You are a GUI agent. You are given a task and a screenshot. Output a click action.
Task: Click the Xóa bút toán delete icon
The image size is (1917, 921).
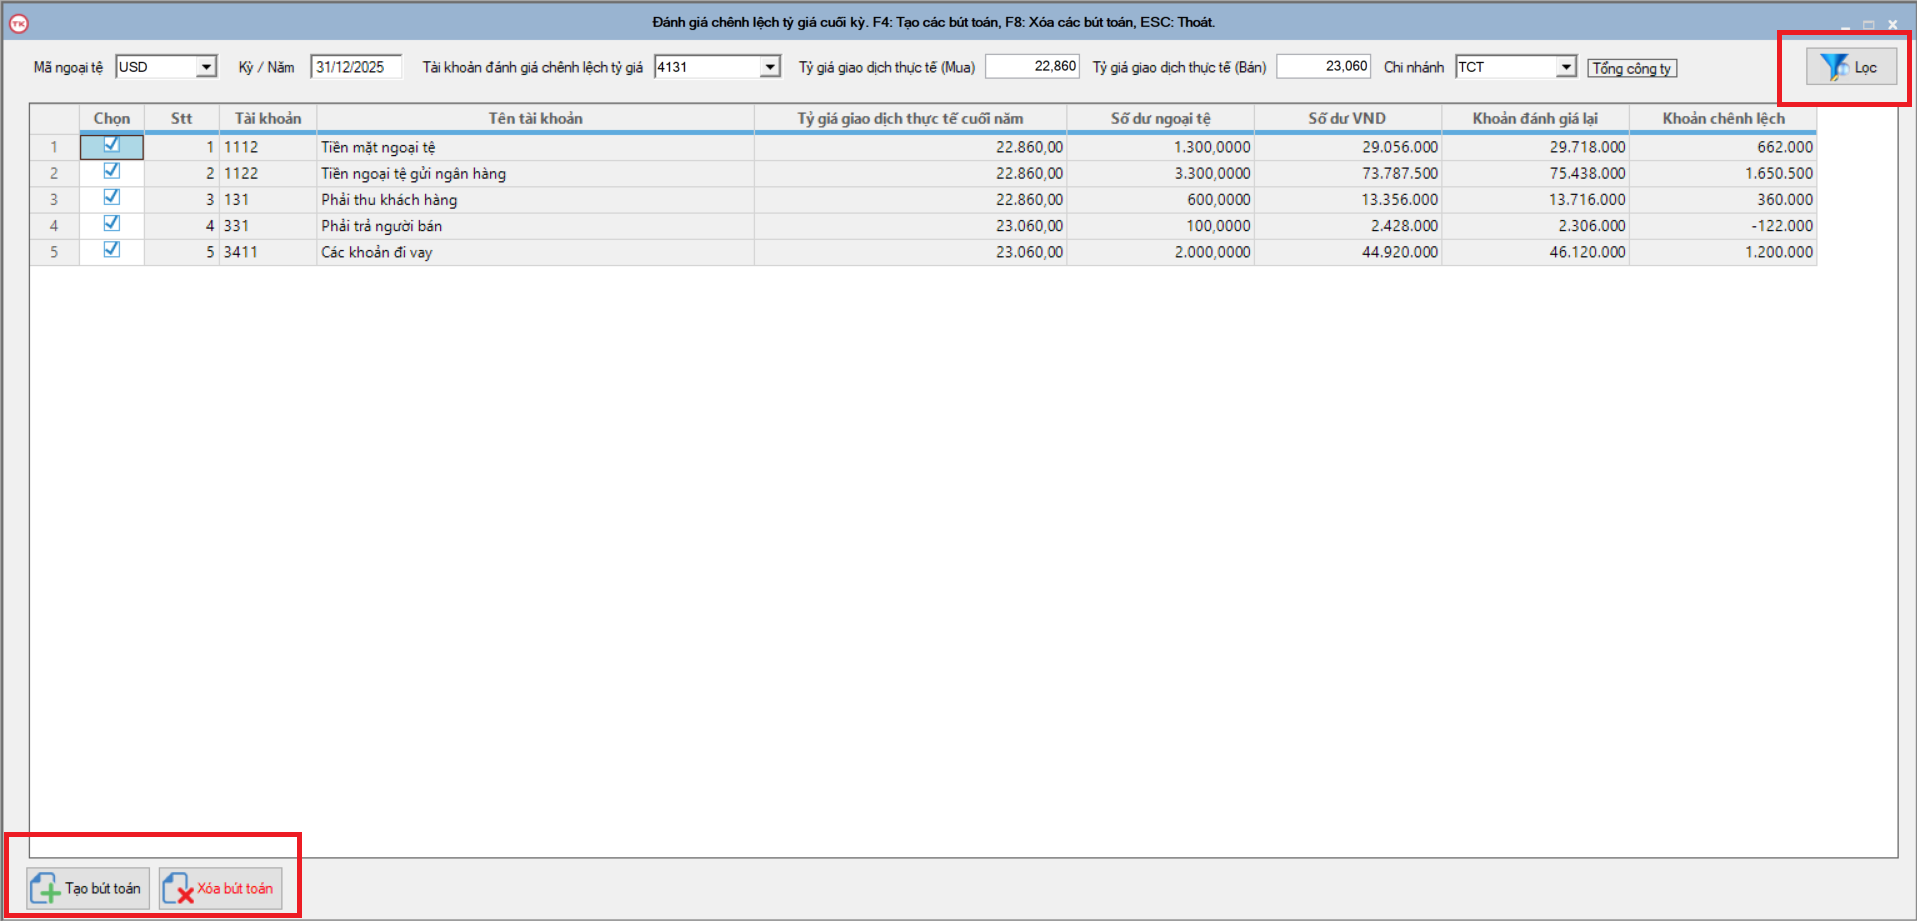(178, 888)
